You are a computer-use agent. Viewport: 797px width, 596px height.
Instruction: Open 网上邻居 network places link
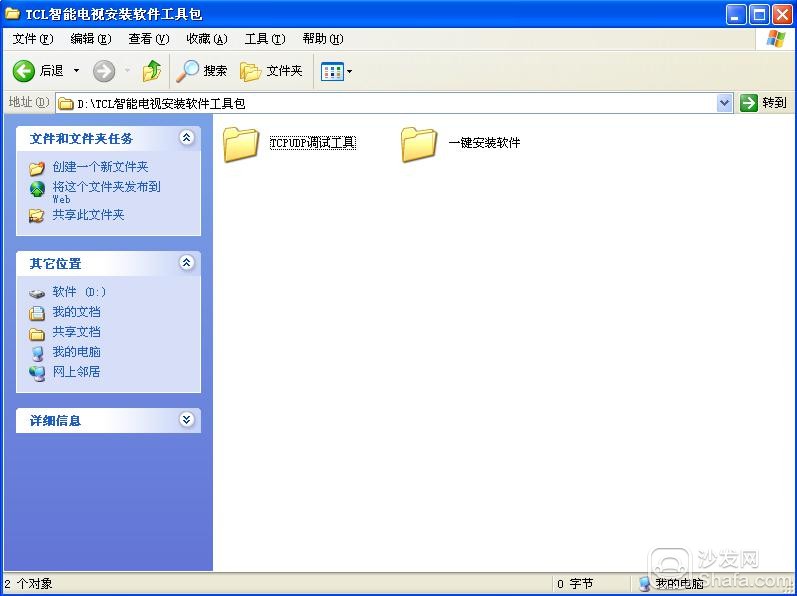76,372
